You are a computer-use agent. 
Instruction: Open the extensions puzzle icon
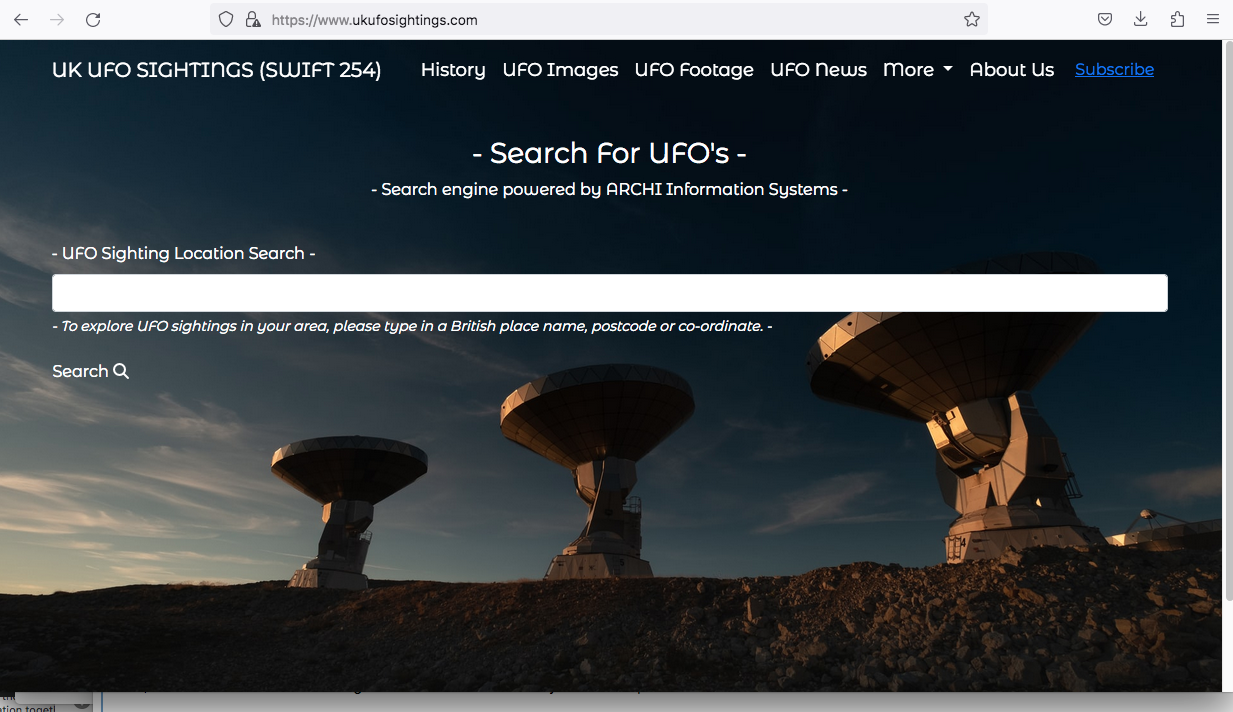pos(1177,20)
